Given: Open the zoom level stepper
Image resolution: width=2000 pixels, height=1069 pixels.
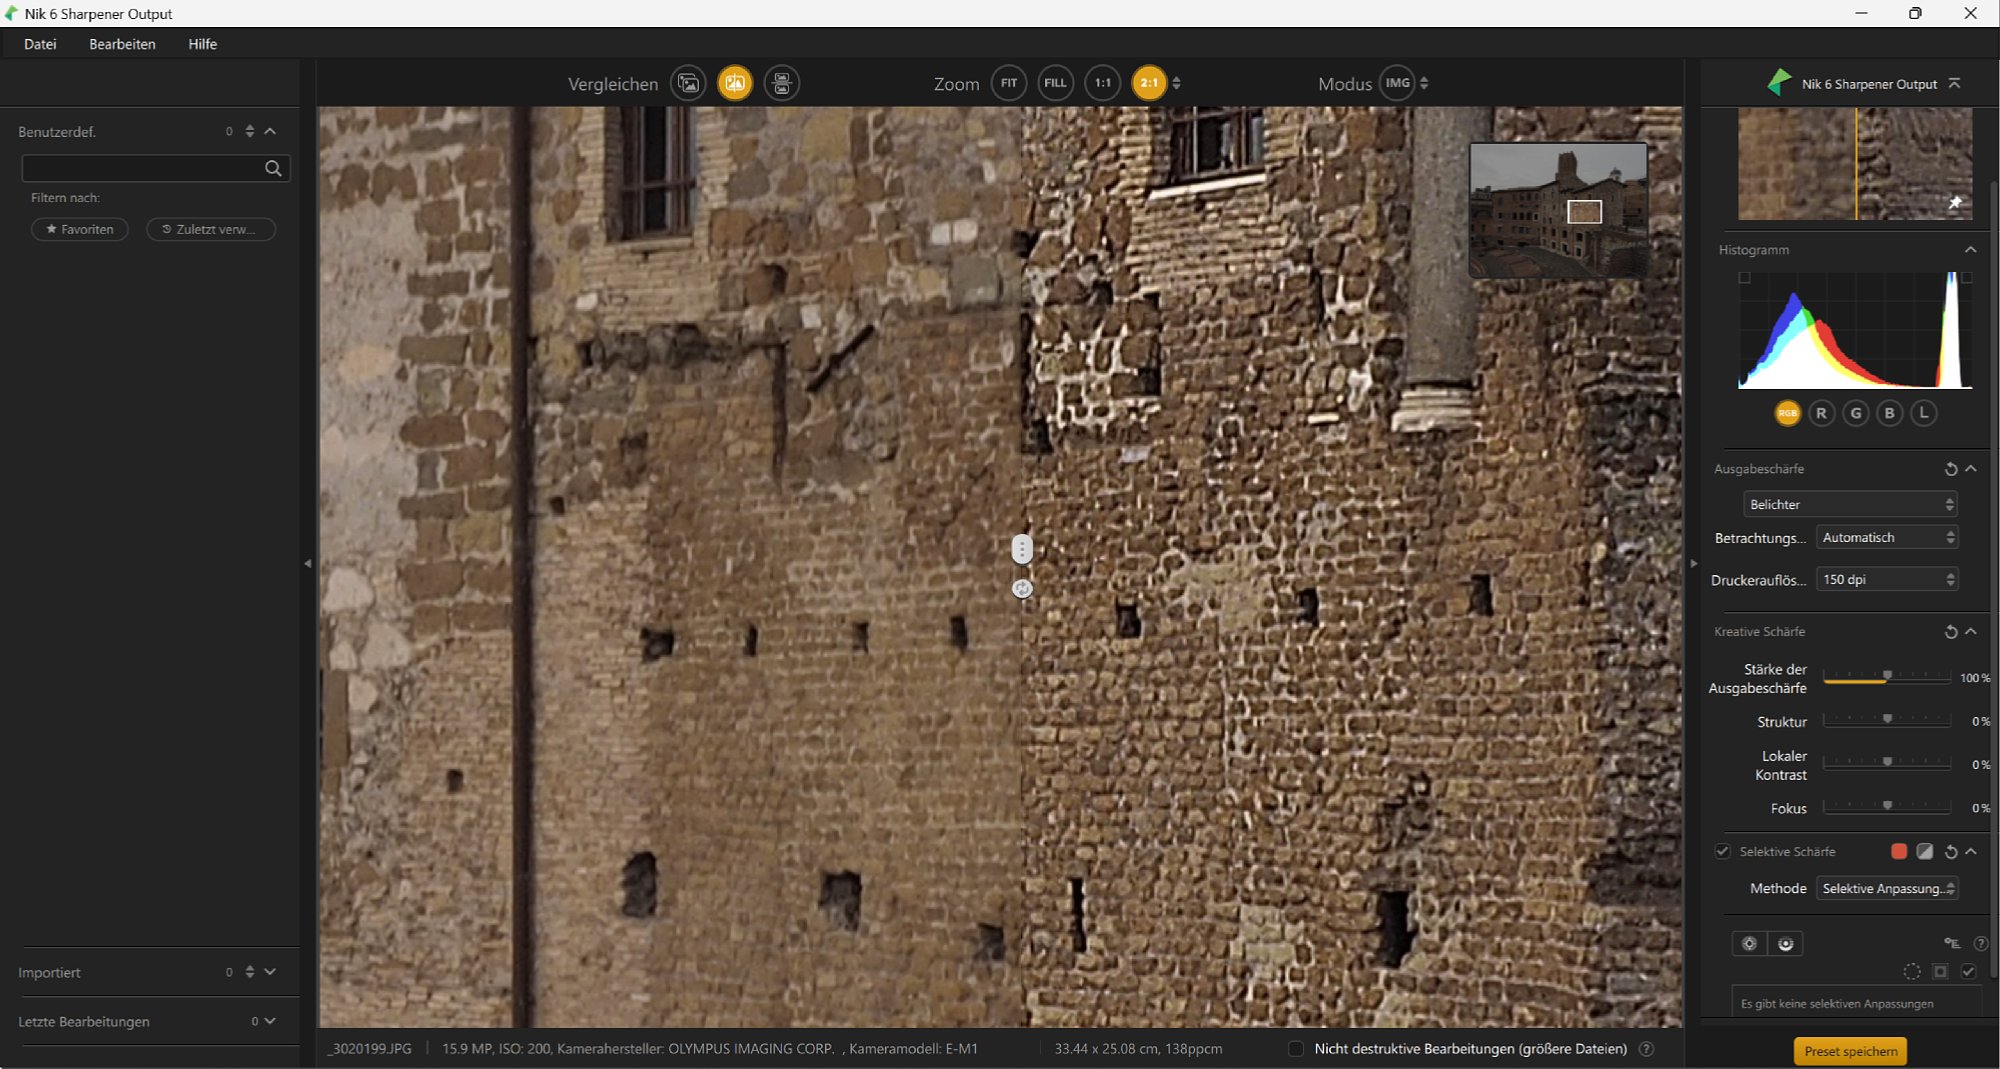Looking at the screenshot, I should [x=1176, y=83].
